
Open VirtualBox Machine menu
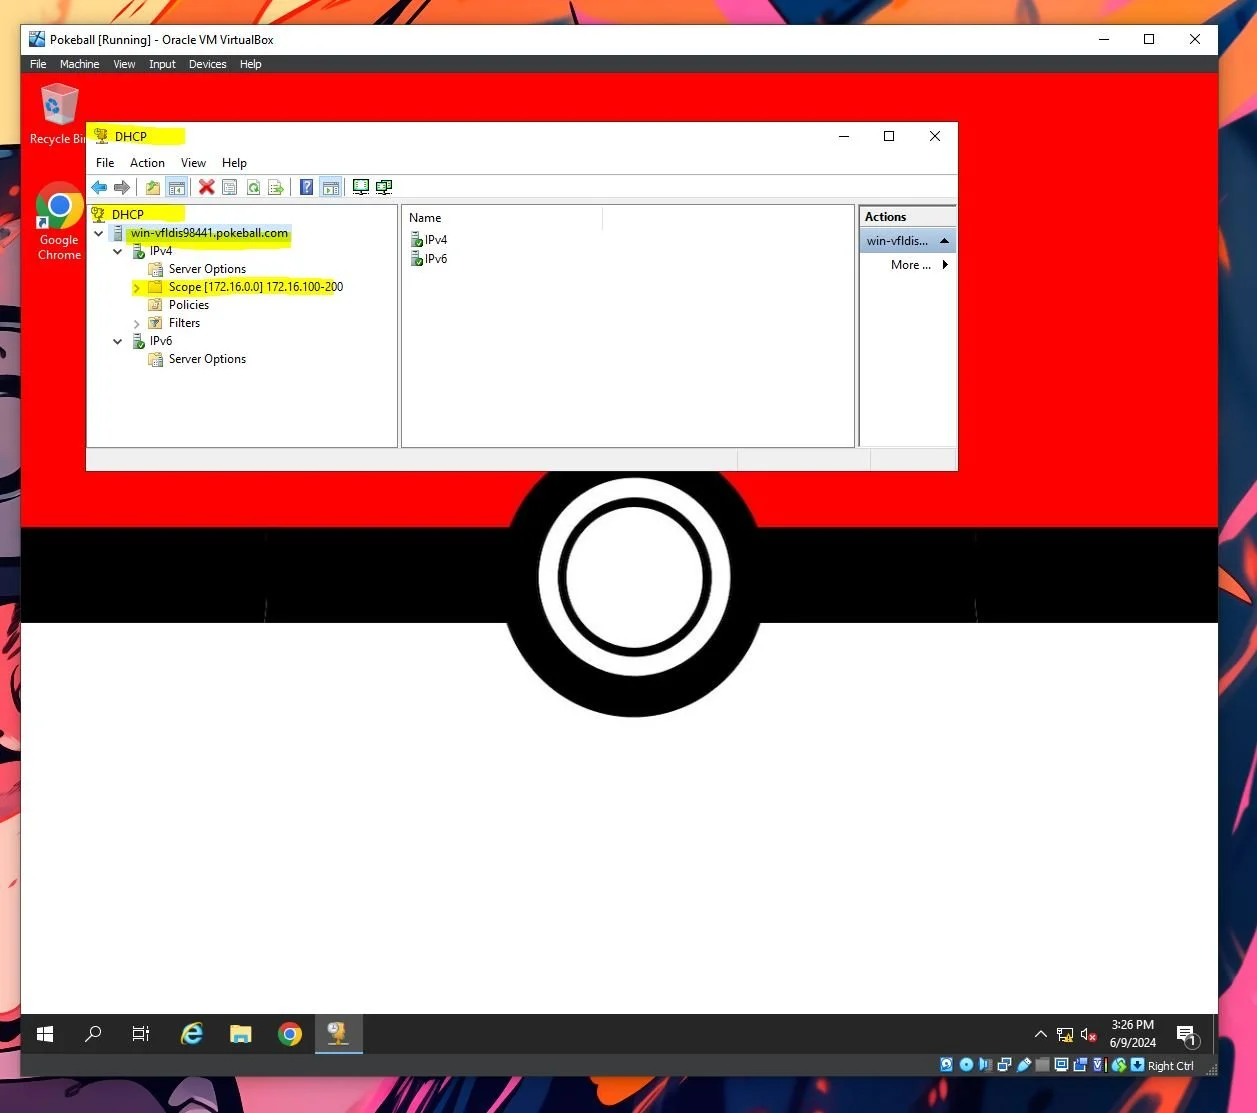point(79,64)
